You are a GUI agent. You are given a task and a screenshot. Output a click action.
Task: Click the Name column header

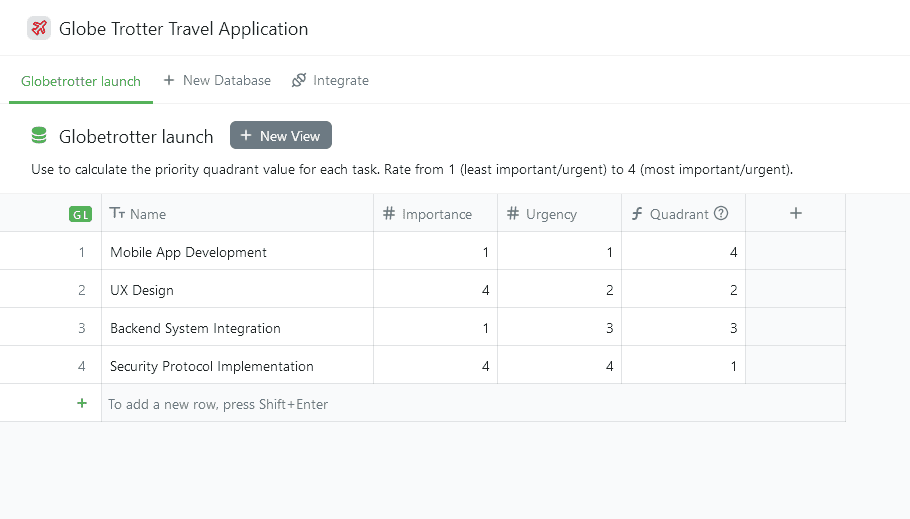click(x=237, y=213)
